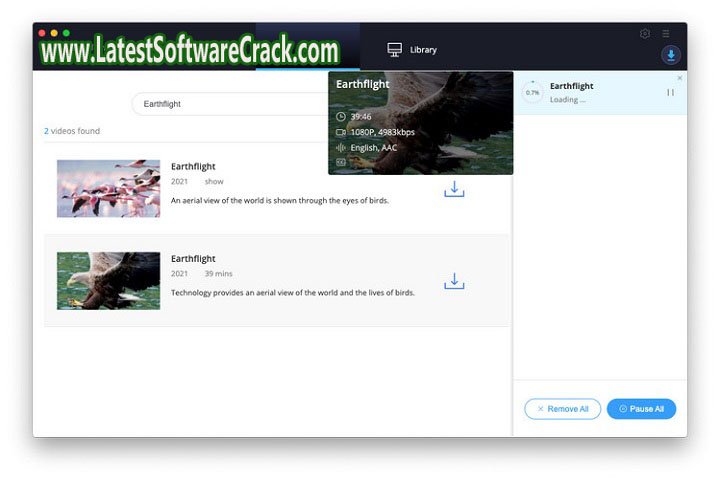
Task: Click the audio track waveform icon
Action: coord(341,147)
